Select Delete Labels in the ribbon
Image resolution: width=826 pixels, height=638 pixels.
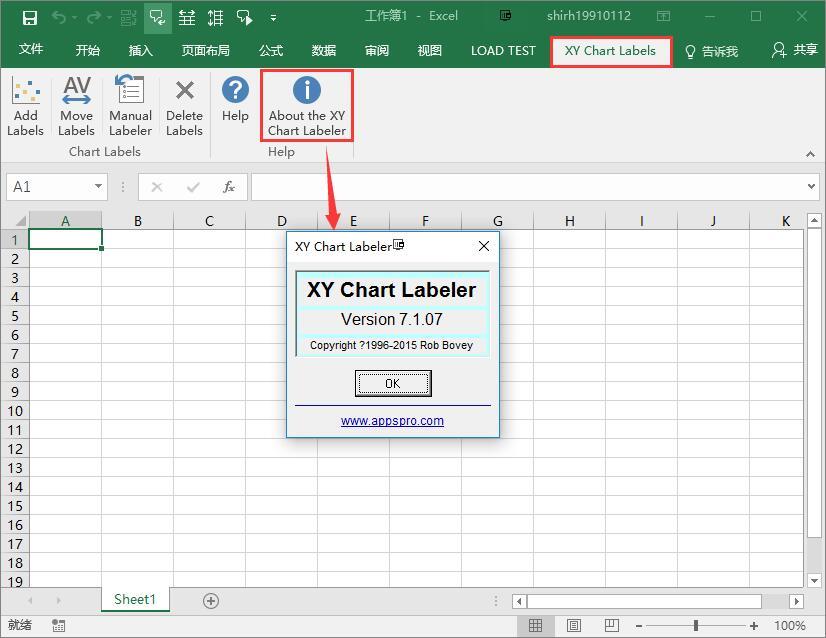184,106
